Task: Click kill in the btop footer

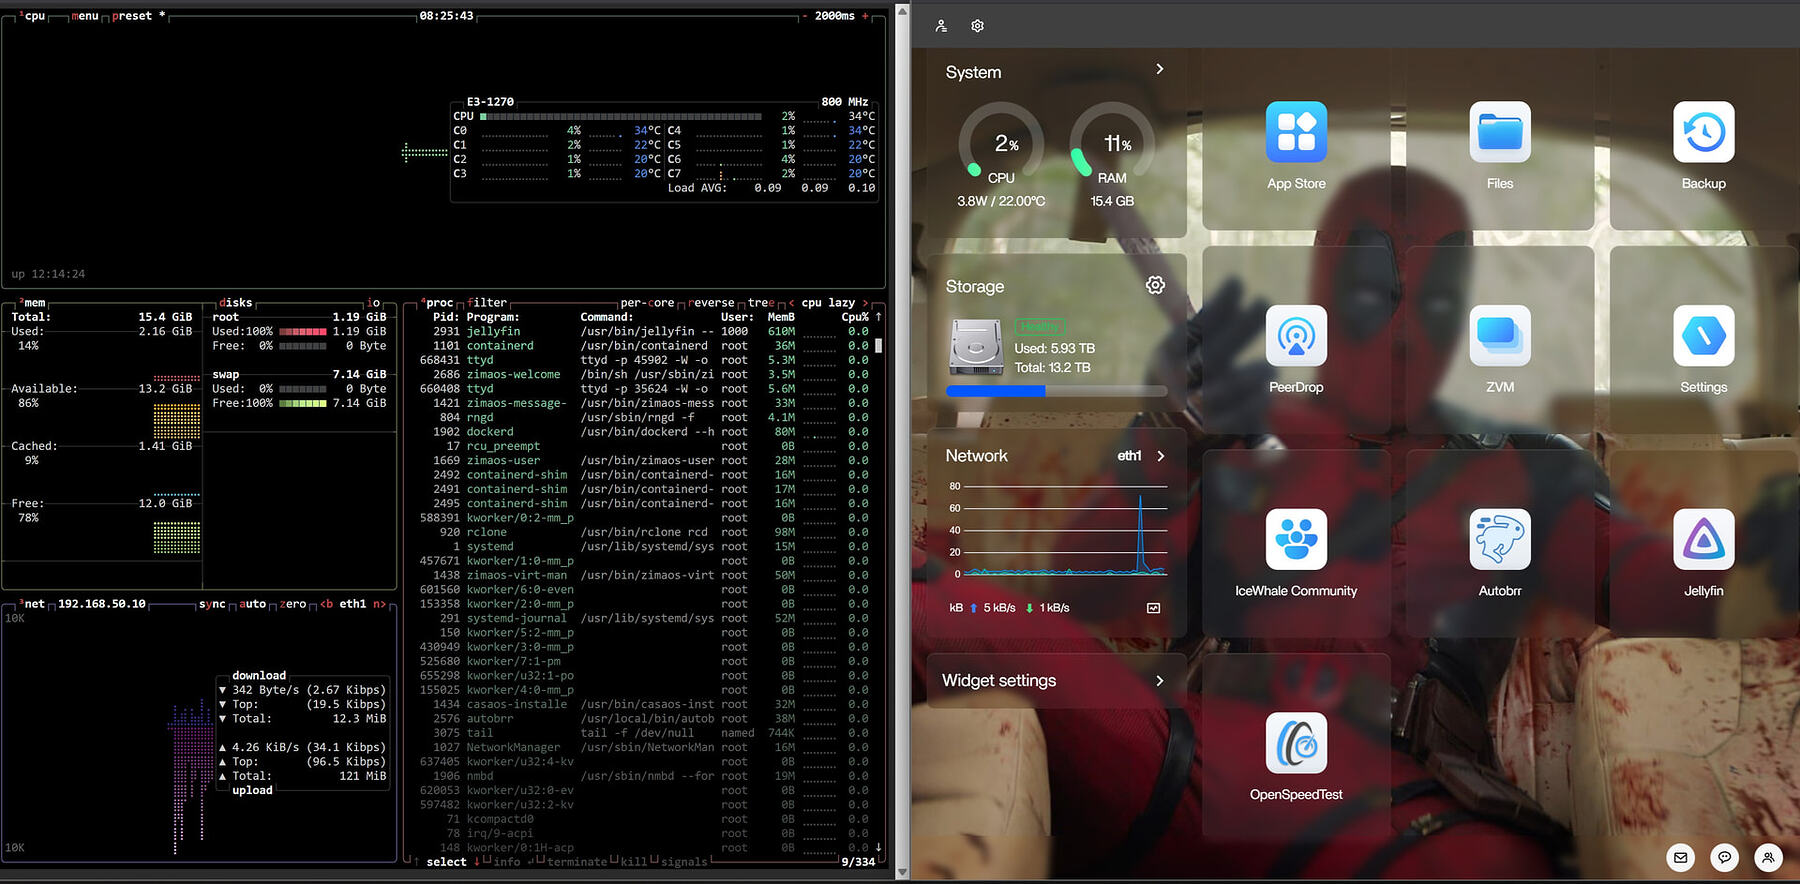Action: click(634, 862)
